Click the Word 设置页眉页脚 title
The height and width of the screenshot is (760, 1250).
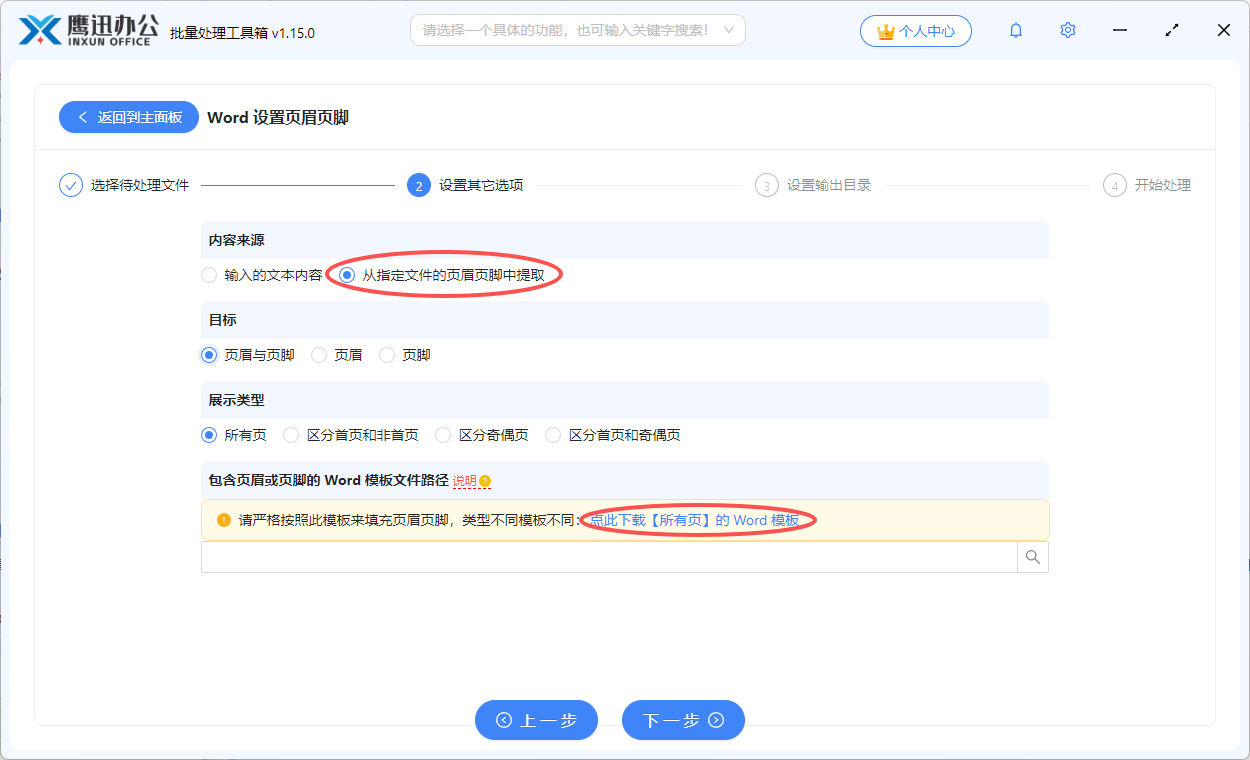click(278, 117)
